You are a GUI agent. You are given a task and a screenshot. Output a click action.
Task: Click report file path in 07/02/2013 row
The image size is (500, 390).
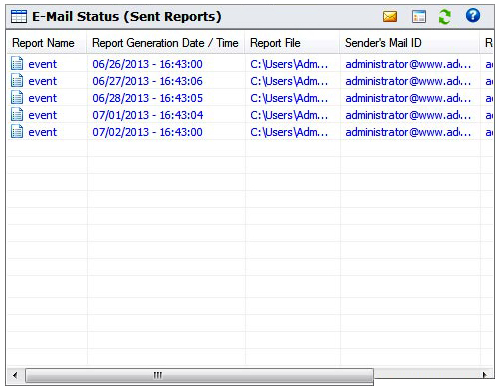pyautogui.click(x=289, y=132)
